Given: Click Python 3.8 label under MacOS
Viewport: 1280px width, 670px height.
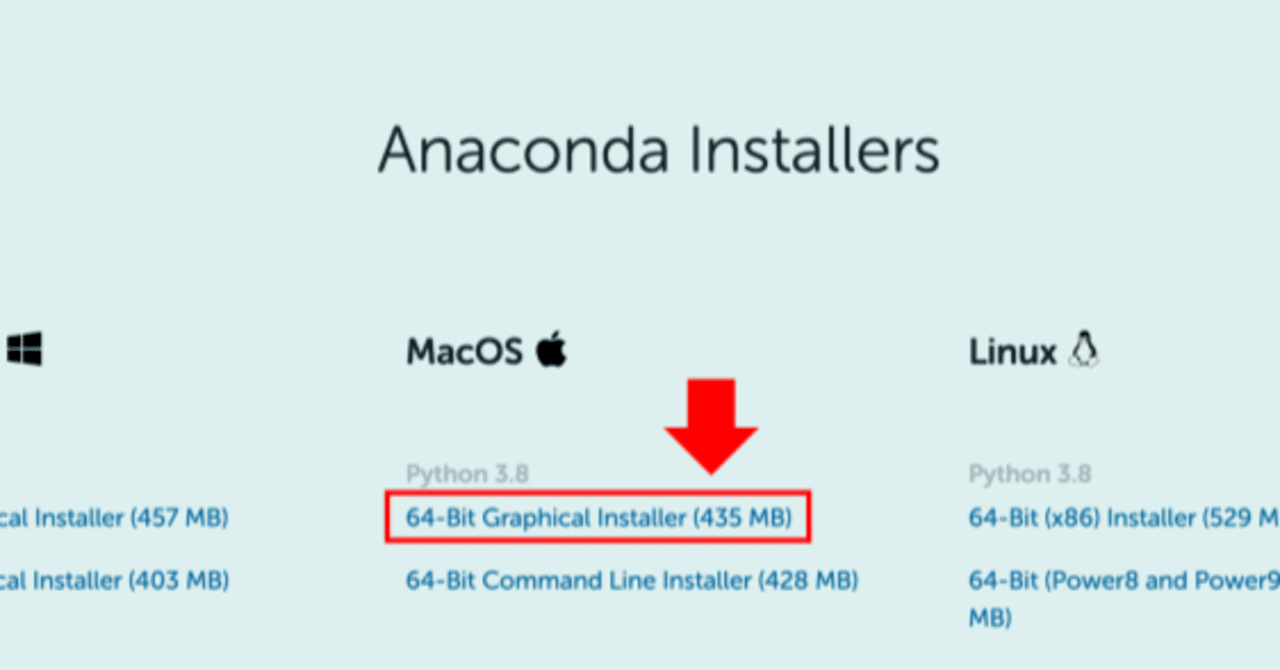Looking at the screenshot, I should point(467,474).
